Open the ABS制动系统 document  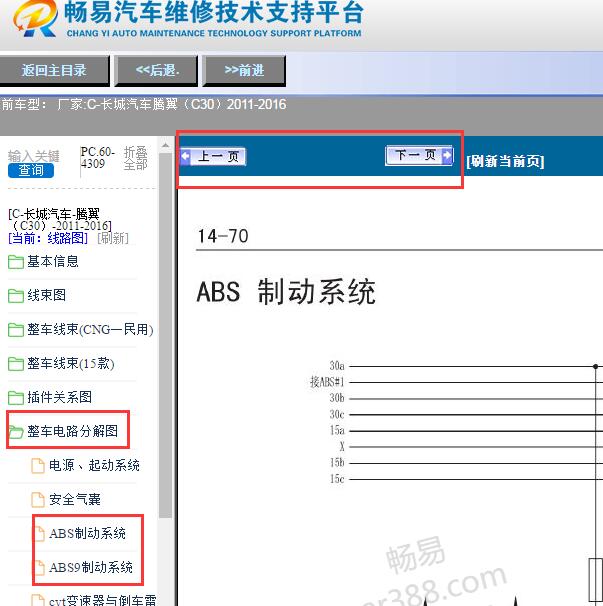(x=87, y=533)
